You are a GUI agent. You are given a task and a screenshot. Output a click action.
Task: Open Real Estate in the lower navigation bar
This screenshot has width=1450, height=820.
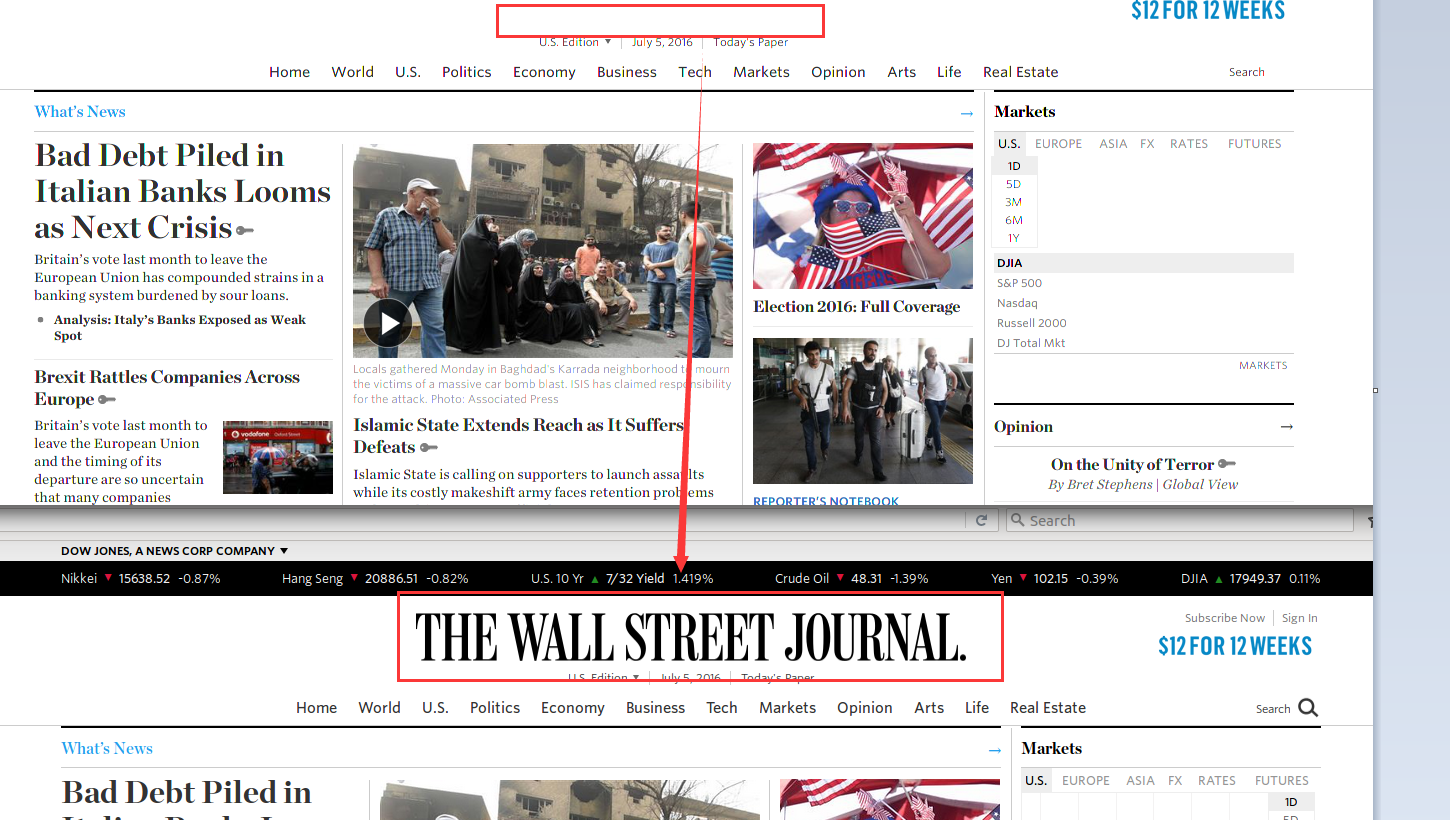[x=1047, y=708]
